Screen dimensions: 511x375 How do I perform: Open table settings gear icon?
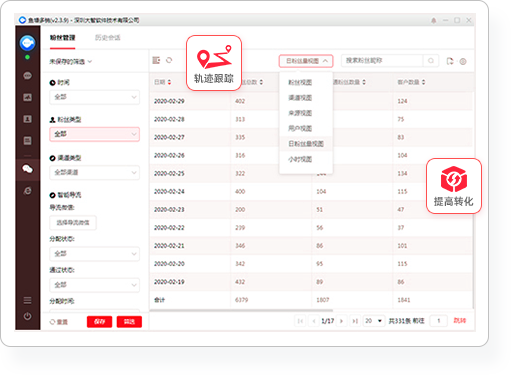click(x=463, y=61)
